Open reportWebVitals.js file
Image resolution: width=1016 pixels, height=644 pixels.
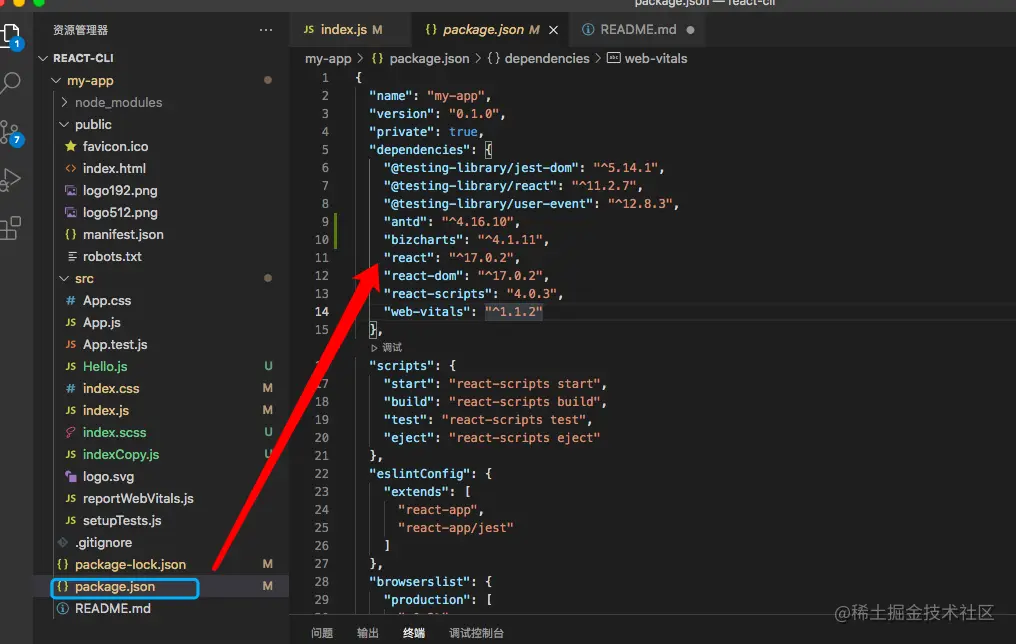click(138, 499)
